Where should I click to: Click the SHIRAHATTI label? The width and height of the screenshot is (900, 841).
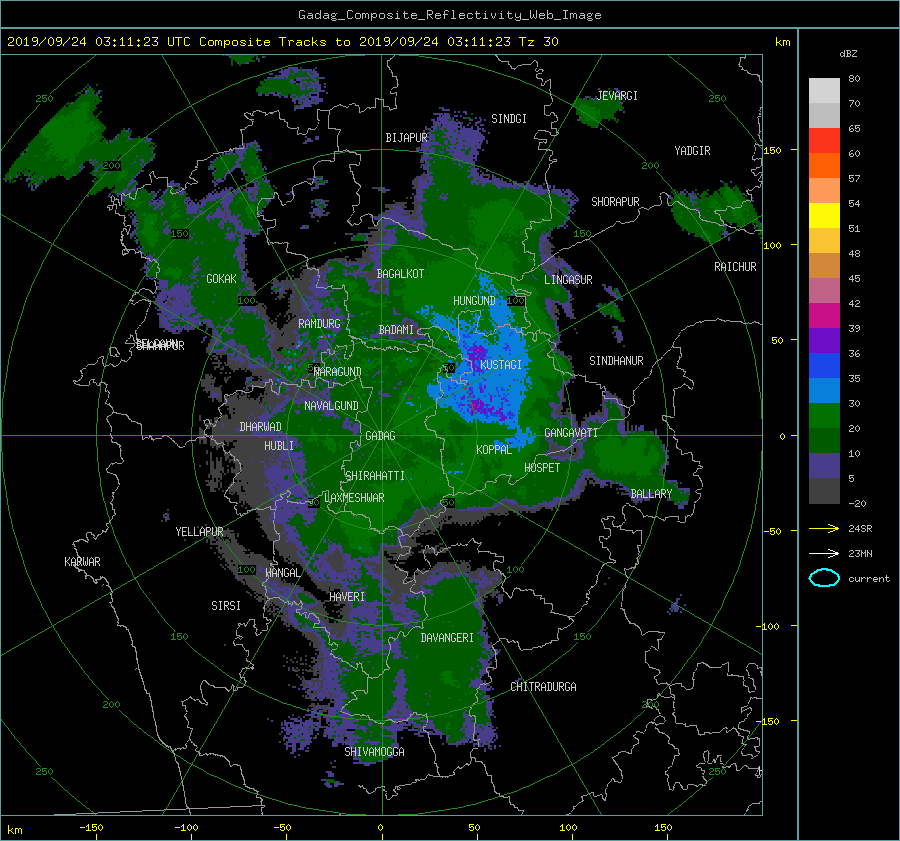coord(375,475)
